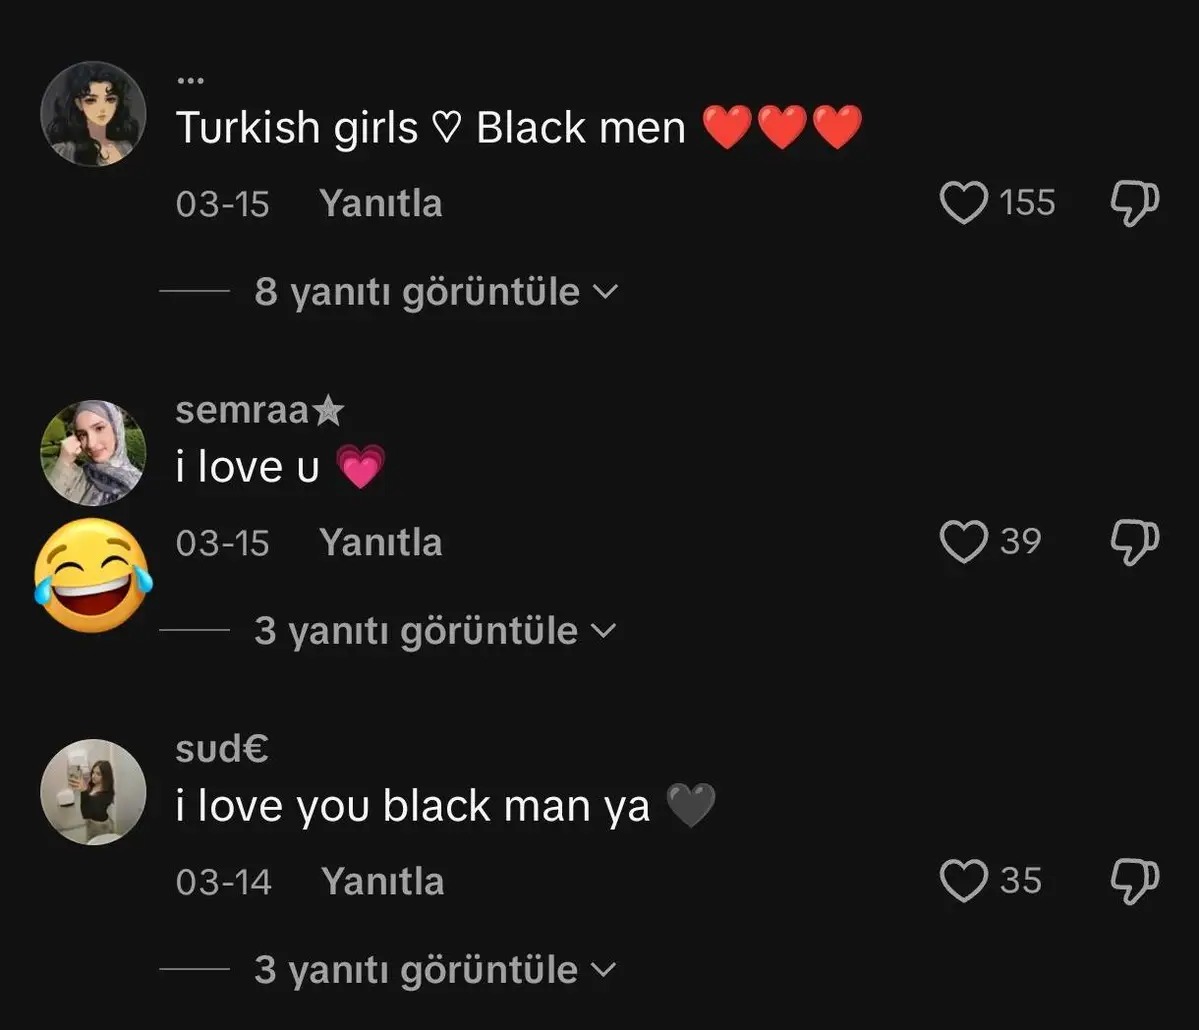Click Yanıtla under sud€'s comment
Viewport: 1199px width, 1030px height.
click(x=382, y=881)
